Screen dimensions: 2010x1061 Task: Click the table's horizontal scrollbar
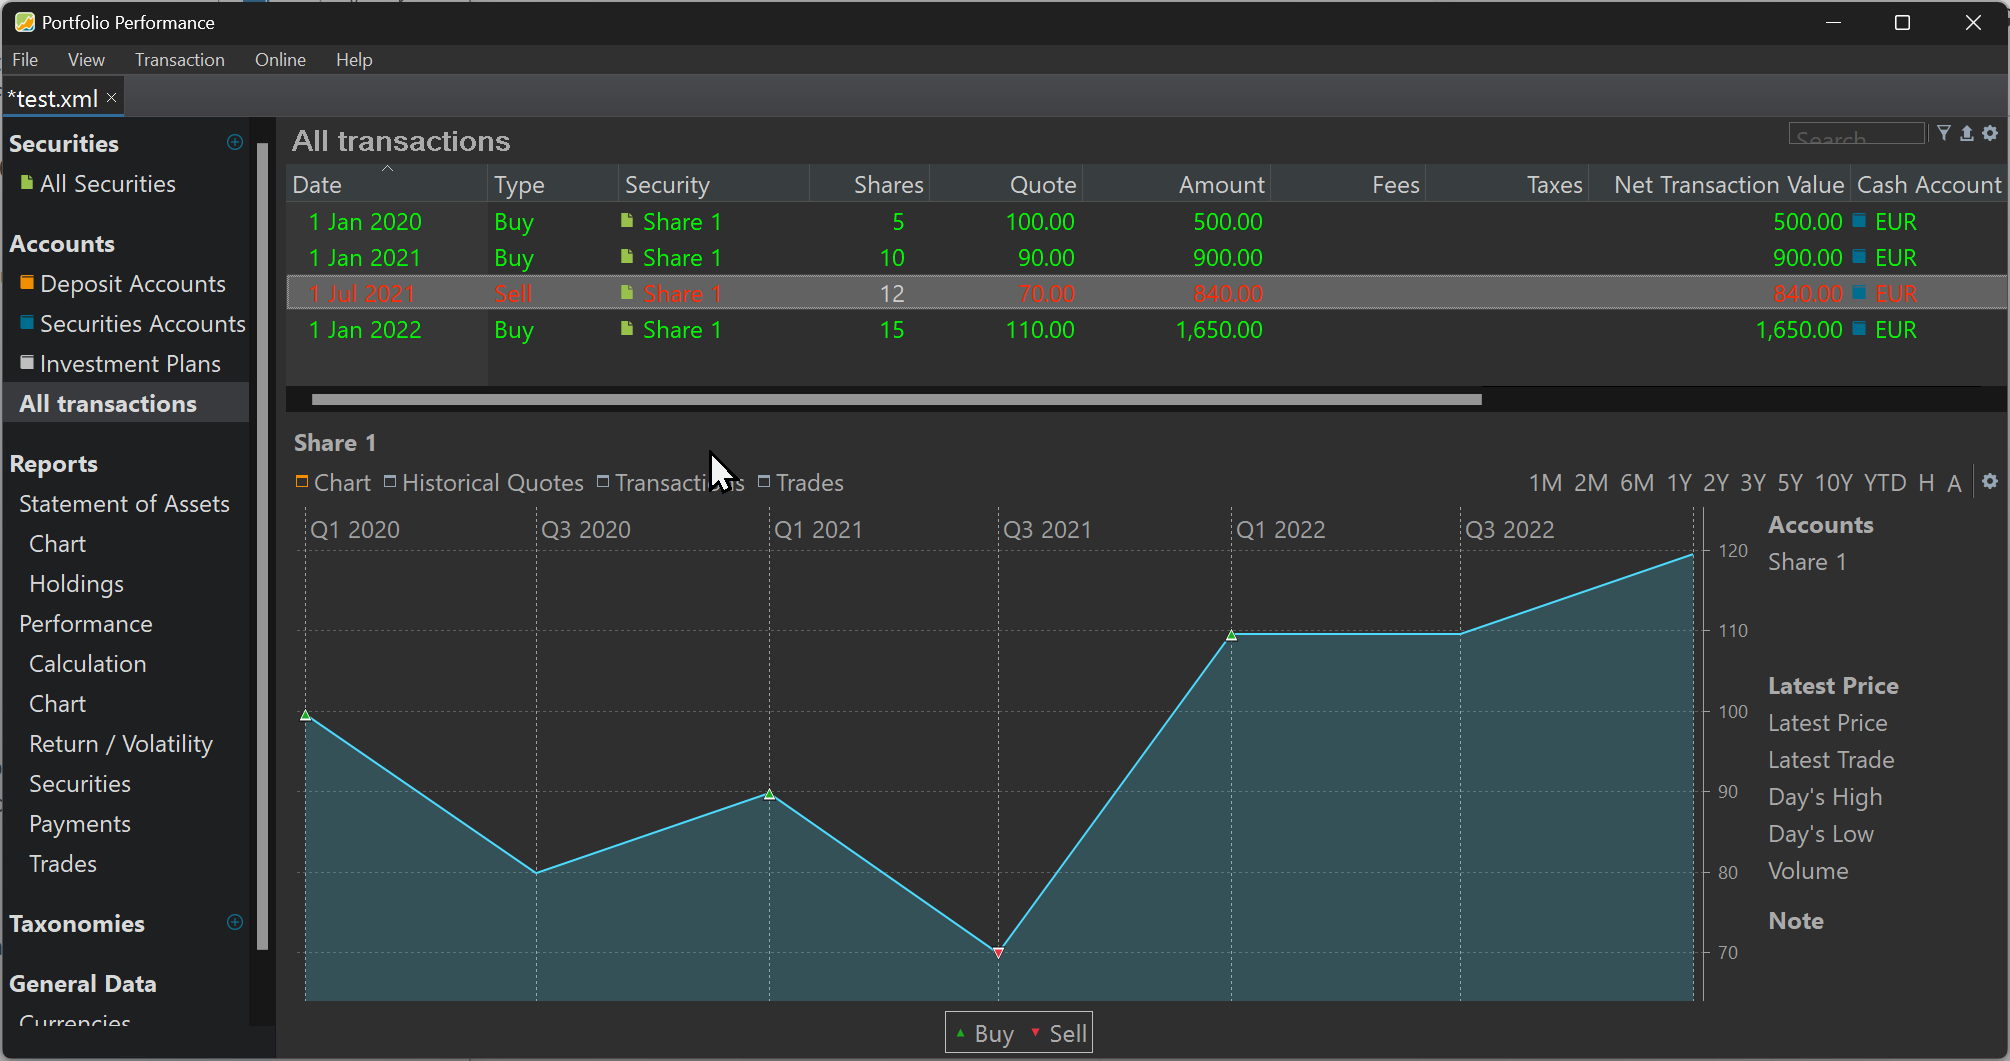896,399
